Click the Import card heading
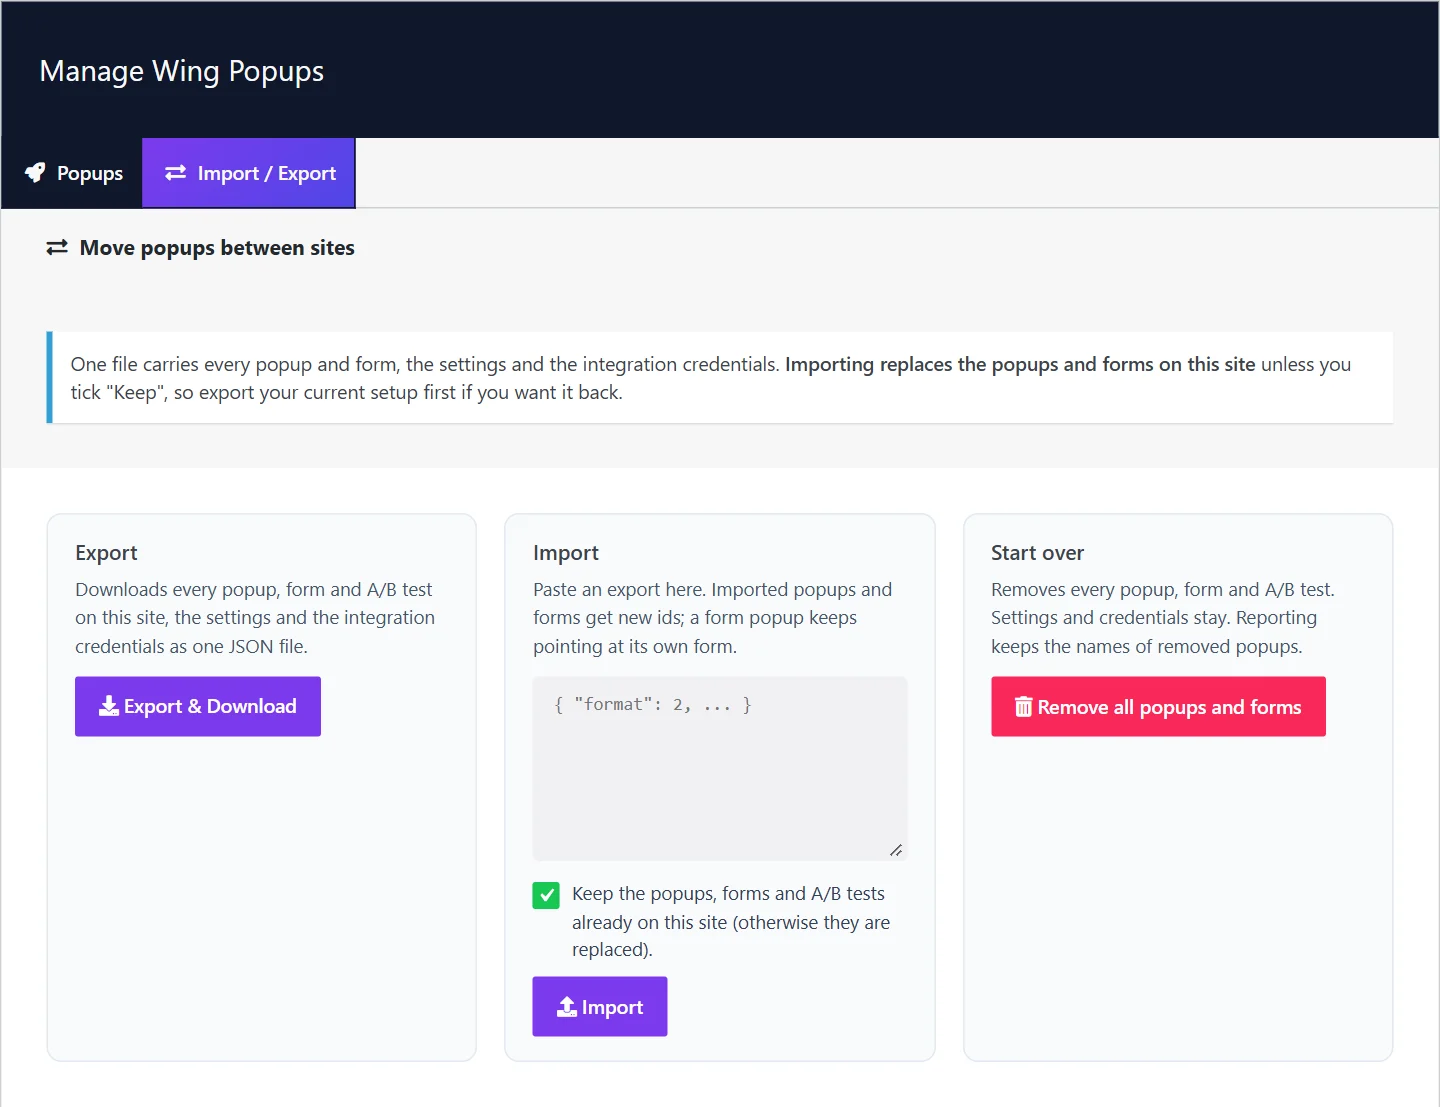The width and height of the screenshot is (1440, 1107). point(566,553)
